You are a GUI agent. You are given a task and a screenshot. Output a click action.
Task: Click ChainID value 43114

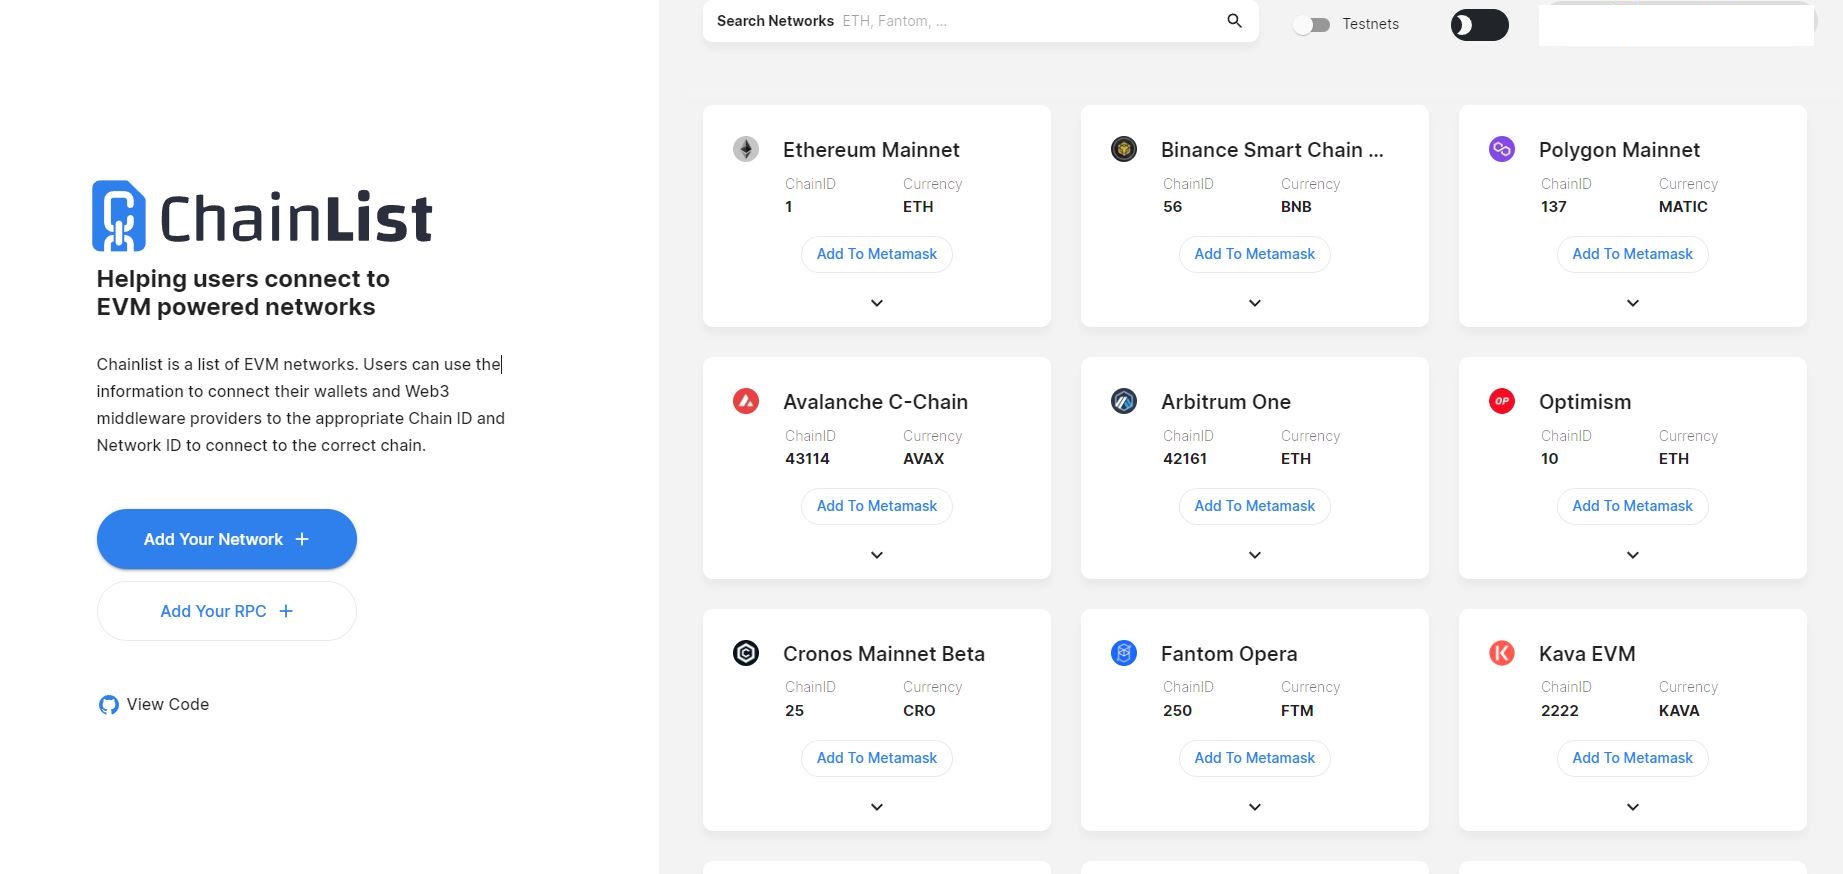click(x=808, y=459)
